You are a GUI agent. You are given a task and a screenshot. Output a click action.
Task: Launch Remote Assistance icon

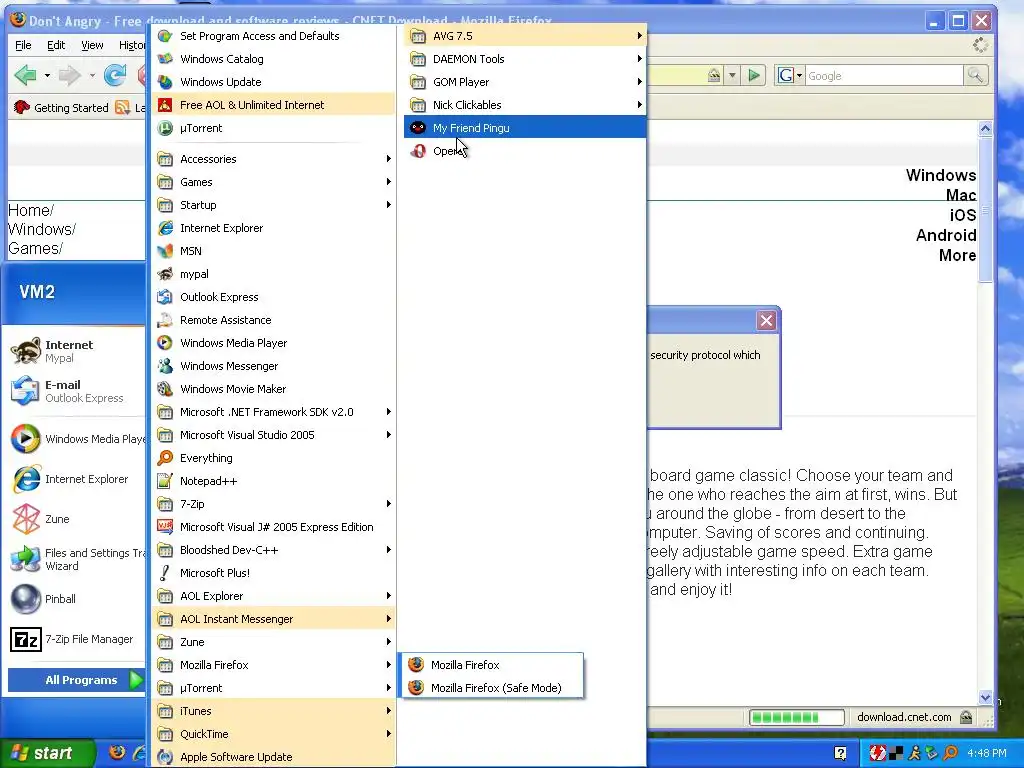click(x=165, y=320)
